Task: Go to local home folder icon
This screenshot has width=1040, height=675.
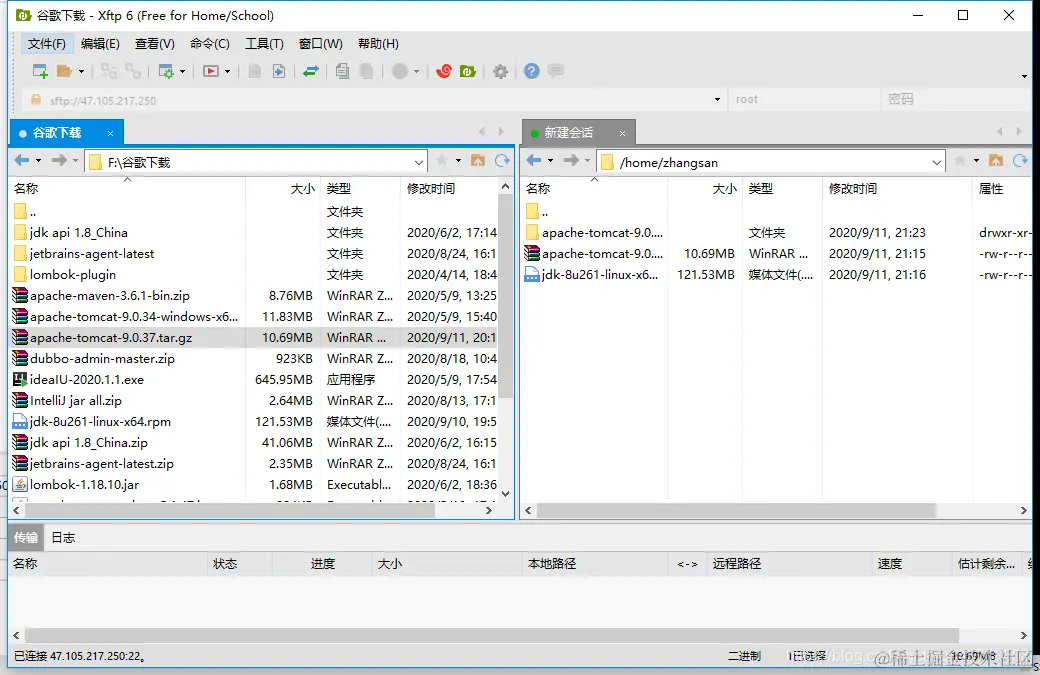Action: [478, 160]
